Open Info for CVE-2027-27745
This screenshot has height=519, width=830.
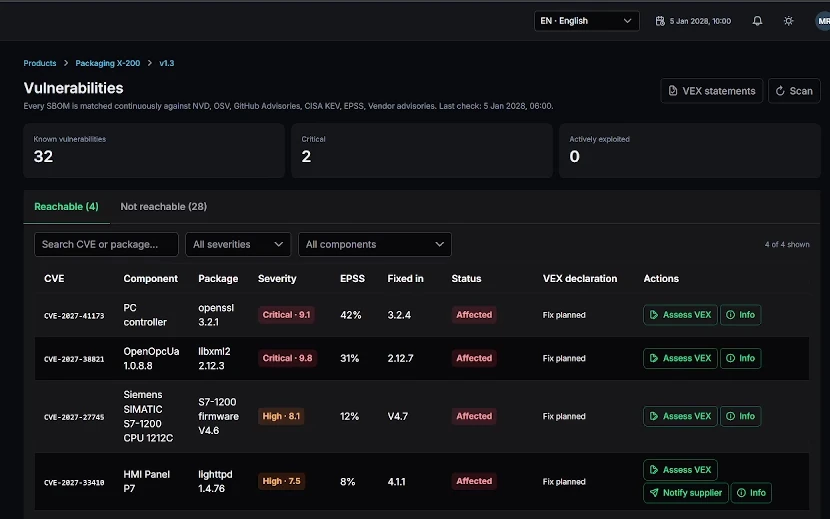pyautogui.click(x=740, y=416)
